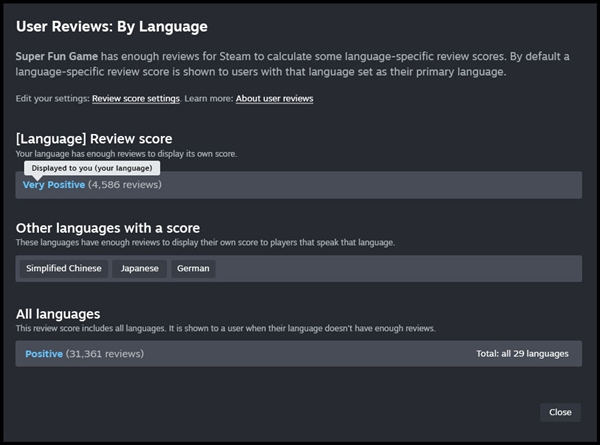Close the User Reviews dialog
This screenshot has height=445, width=600.
click(560, 412)
